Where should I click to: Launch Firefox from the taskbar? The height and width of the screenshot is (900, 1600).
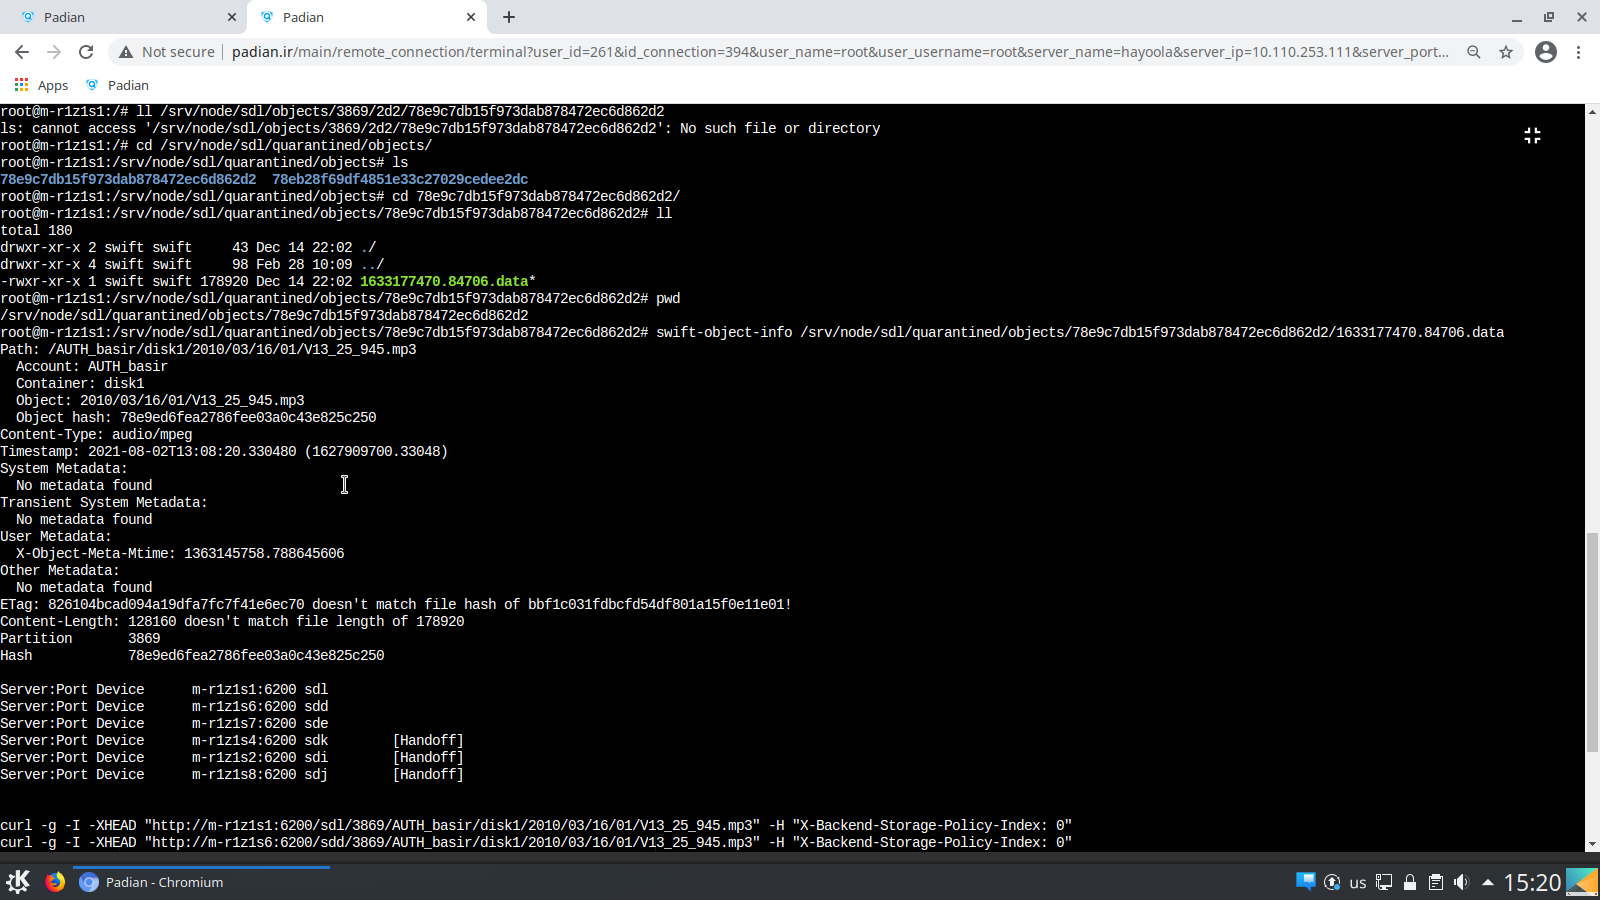(55, 882)
